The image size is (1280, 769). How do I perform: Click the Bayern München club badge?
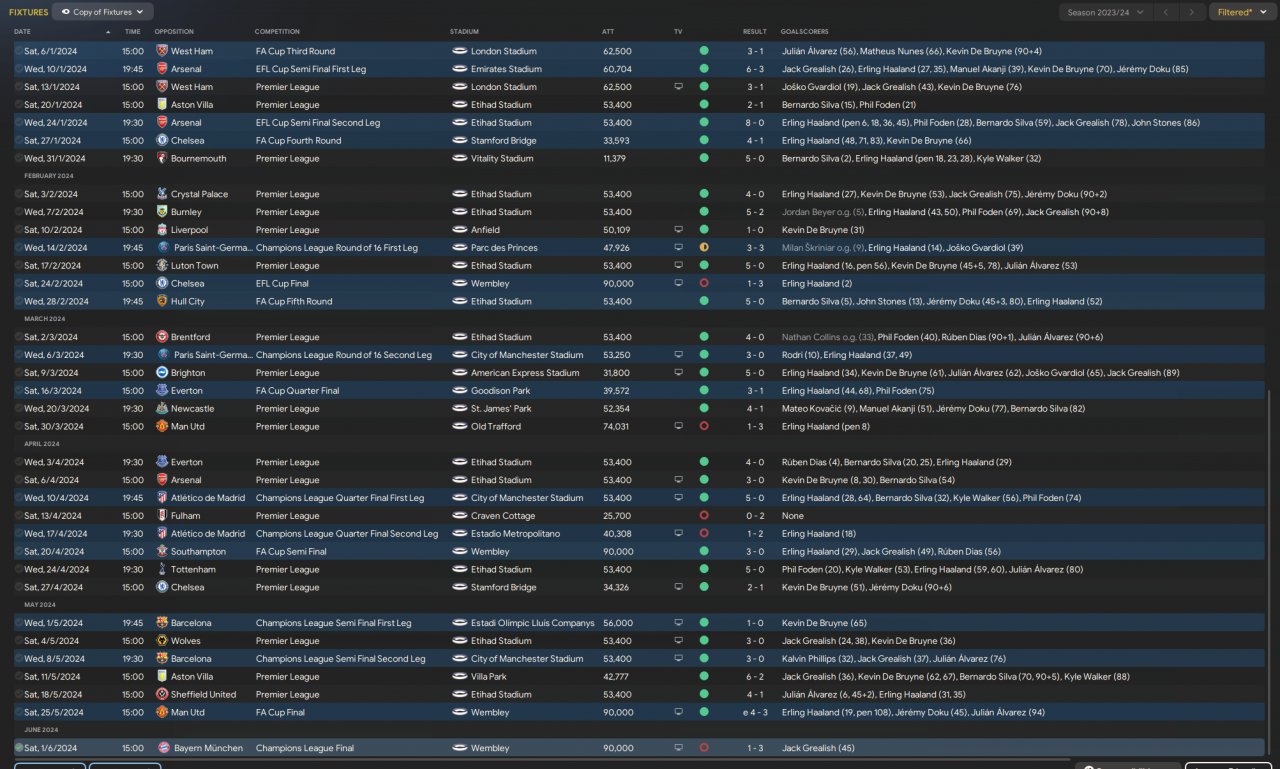(x=162, y=748)
